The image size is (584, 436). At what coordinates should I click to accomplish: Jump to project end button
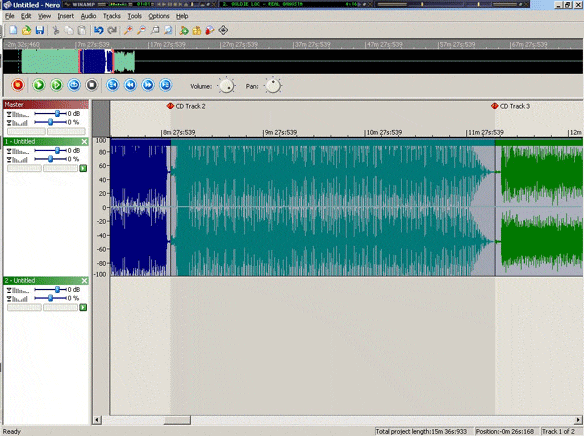(166, 85)
